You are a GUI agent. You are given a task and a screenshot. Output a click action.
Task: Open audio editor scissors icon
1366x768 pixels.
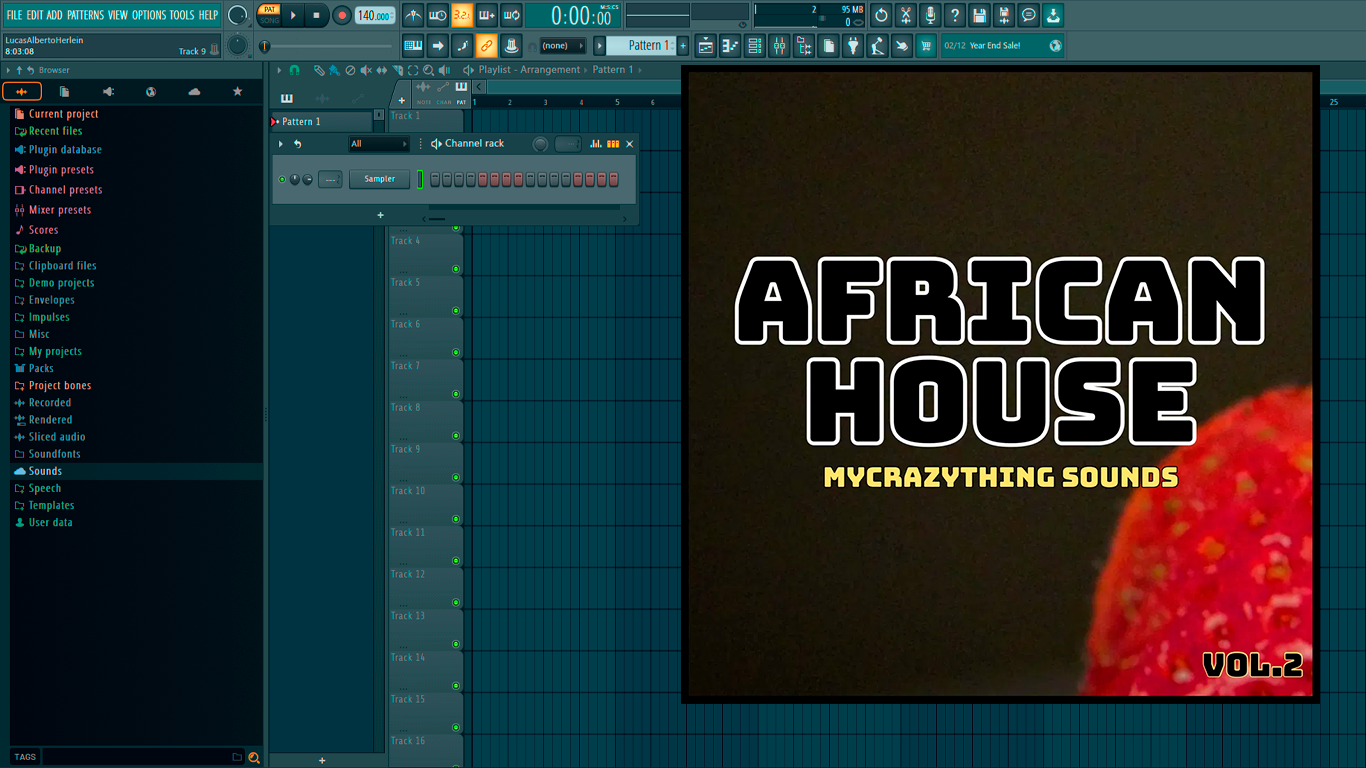pos(906,15)
